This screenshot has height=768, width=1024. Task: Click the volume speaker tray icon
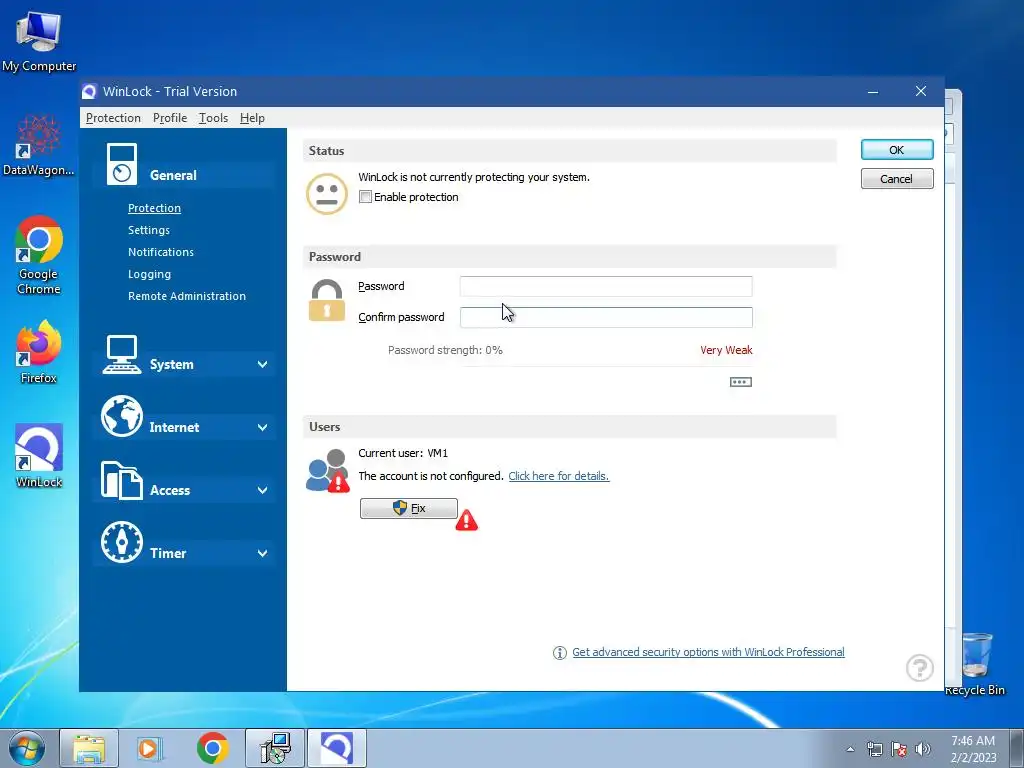923,749
